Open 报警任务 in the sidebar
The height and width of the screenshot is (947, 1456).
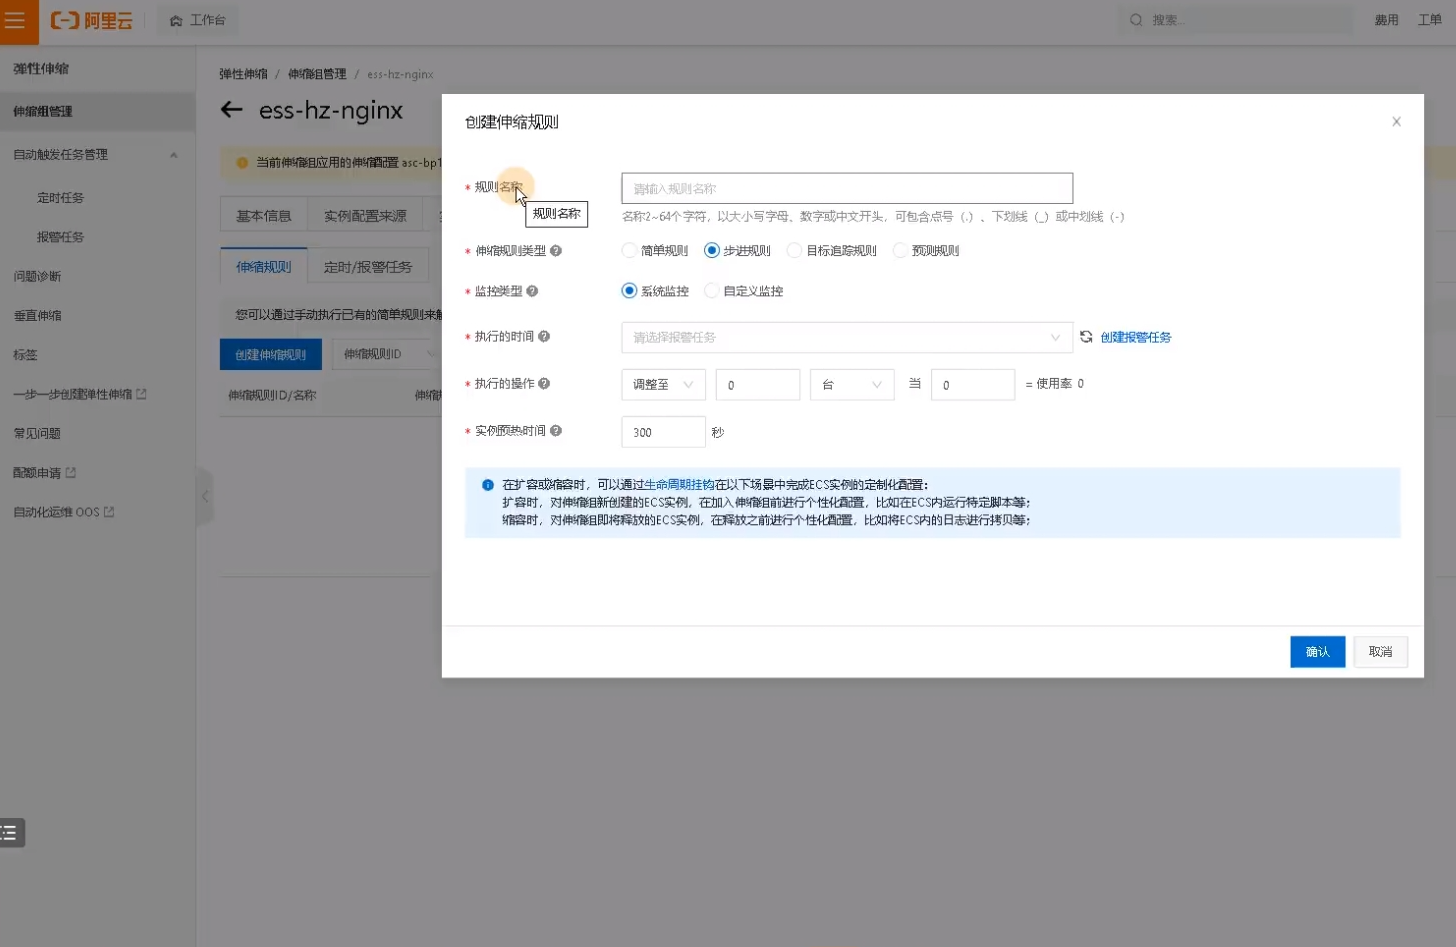(x=61, y=237)
